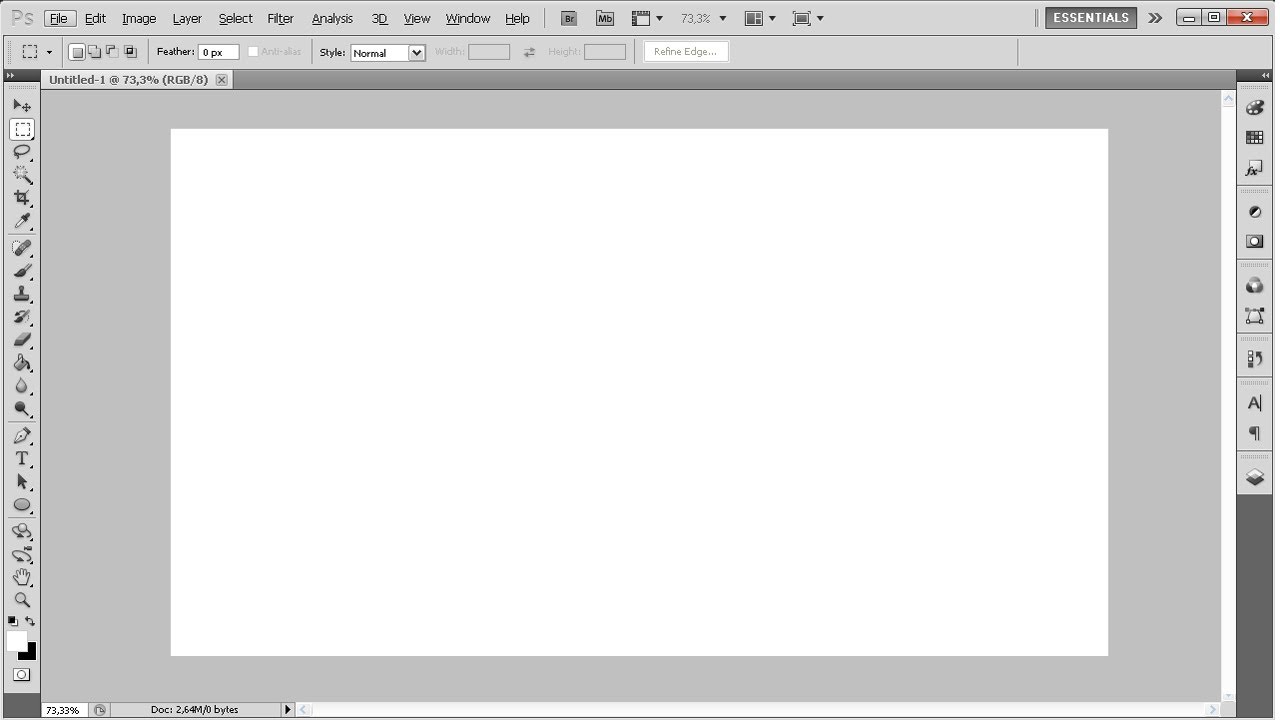This screenshot has width=1280, height=720.
Task: Choose Intersect with selection mode button
Action: point(130,52)
